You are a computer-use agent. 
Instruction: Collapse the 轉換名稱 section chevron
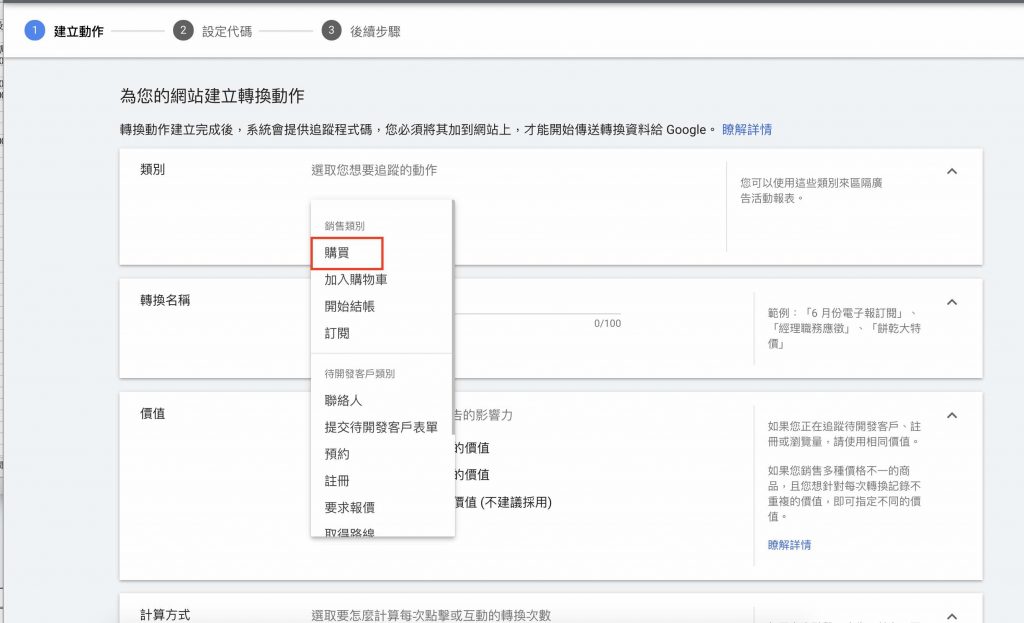click(x=951, y=302)
